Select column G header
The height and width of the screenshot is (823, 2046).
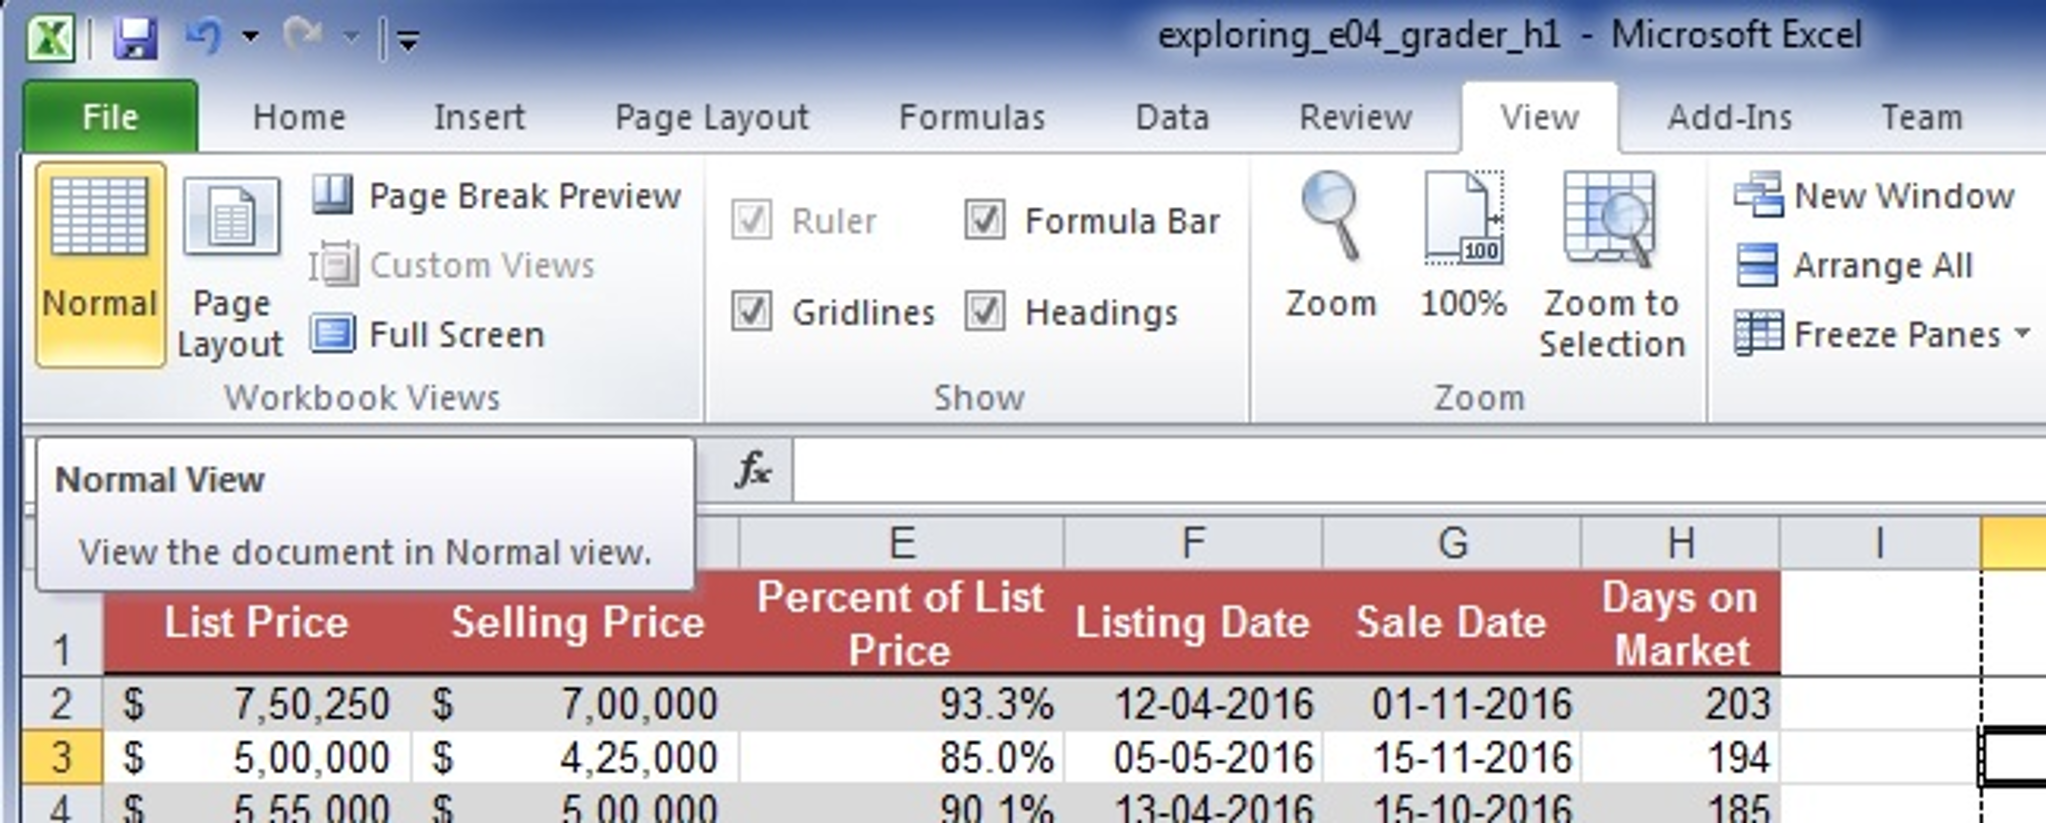[x=1452, y=543]
